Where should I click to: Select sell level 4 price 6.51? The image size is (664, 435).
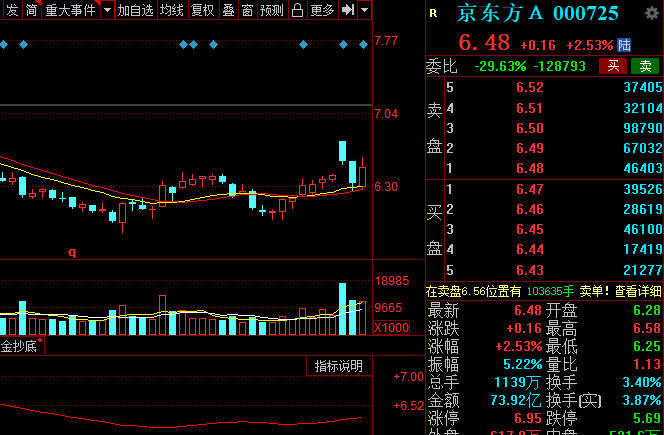[529, 108]
